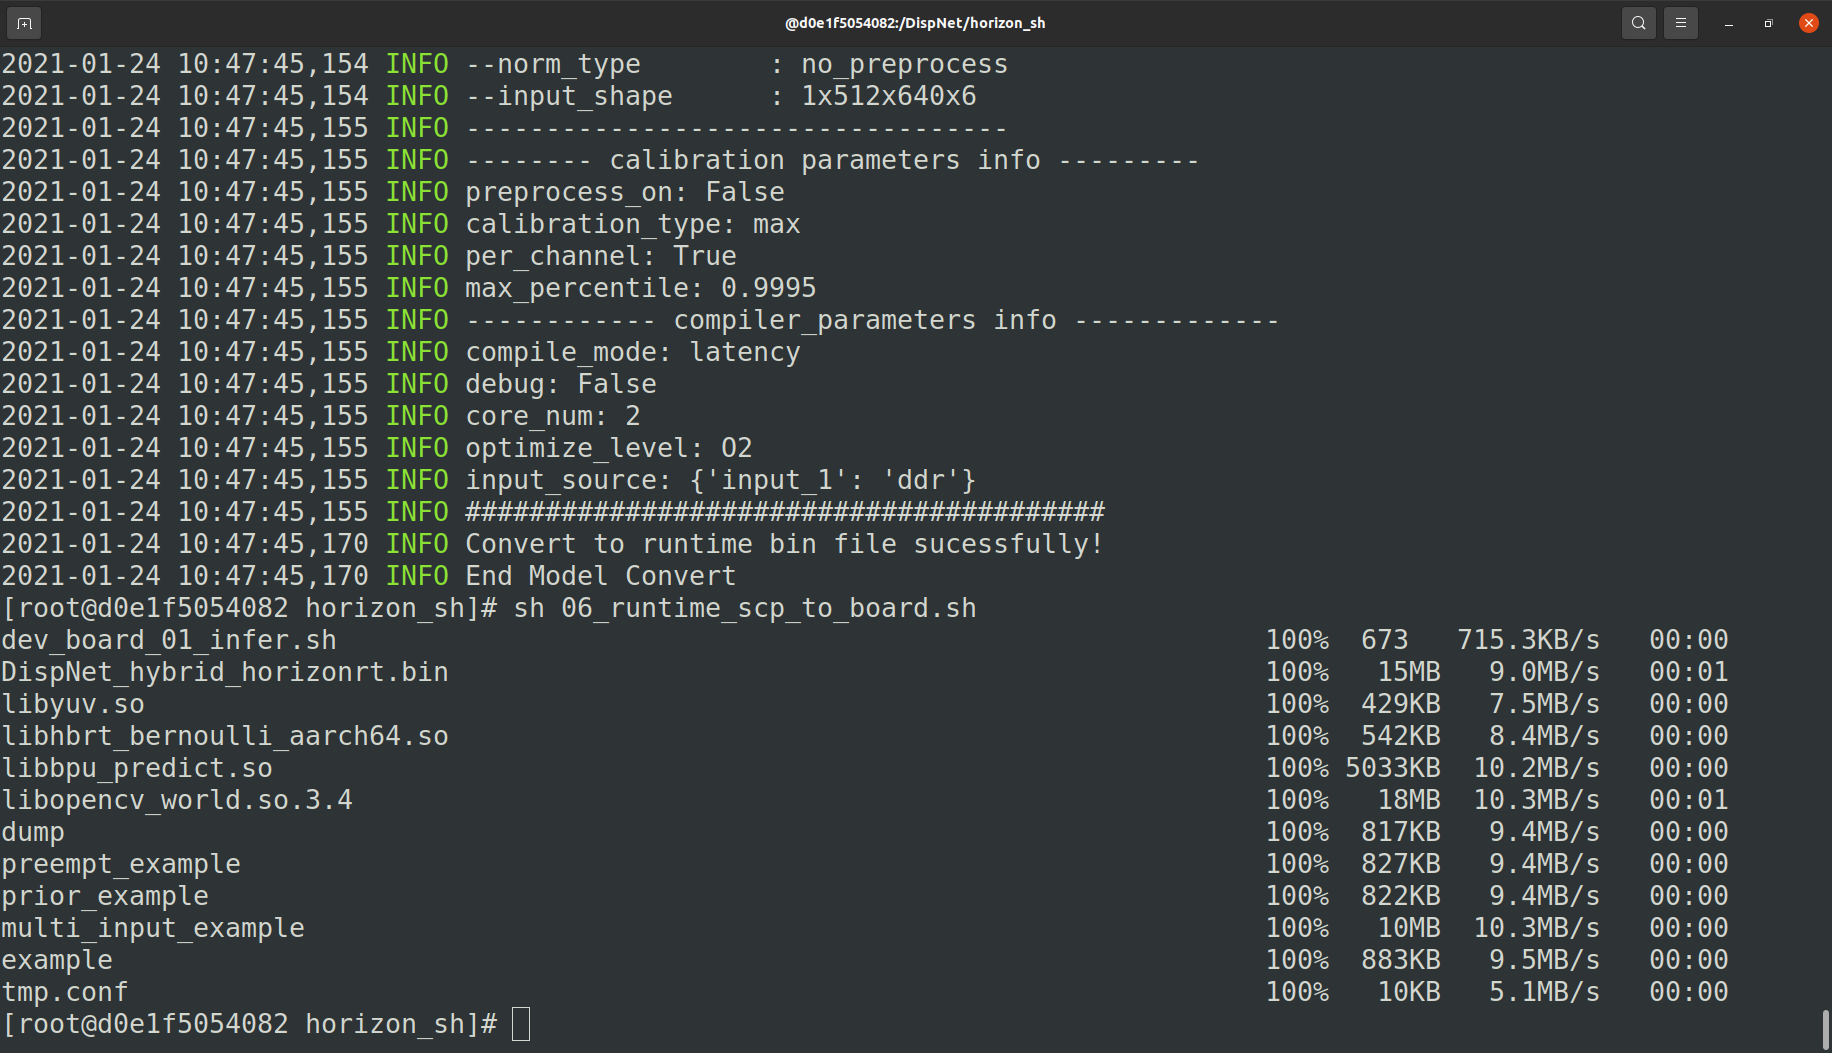Click the cursor block at the prompt

coord(520,1024)
